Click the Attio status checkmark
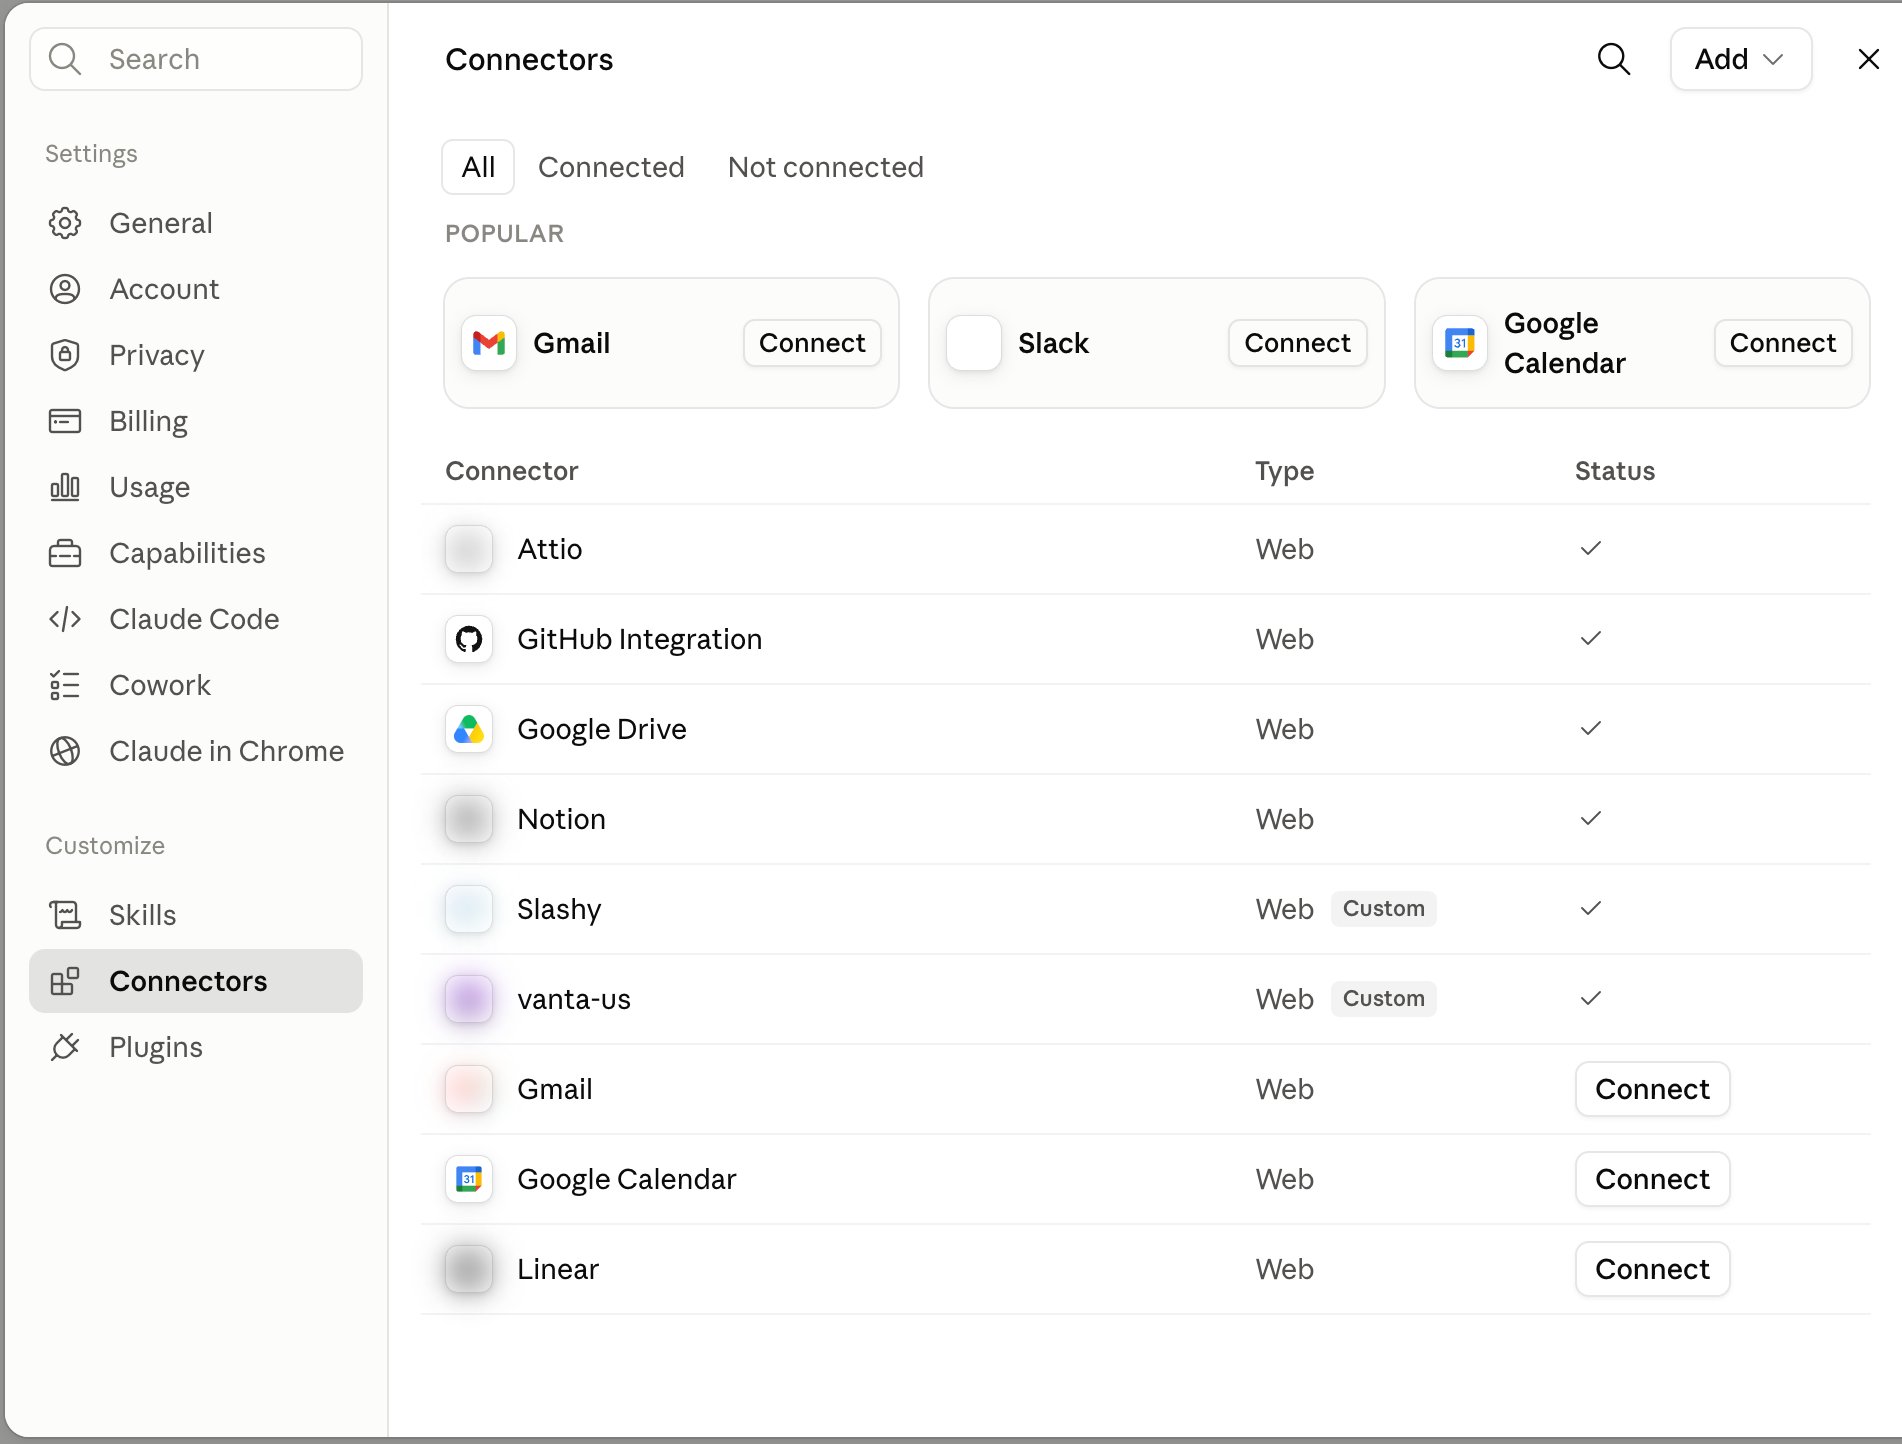 pos(1590,548)
